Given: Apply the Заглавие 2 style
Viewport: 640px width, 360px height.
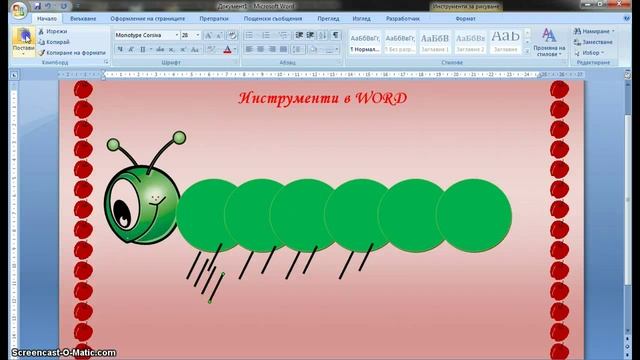Looking at the screenshot, I should 470,42.
